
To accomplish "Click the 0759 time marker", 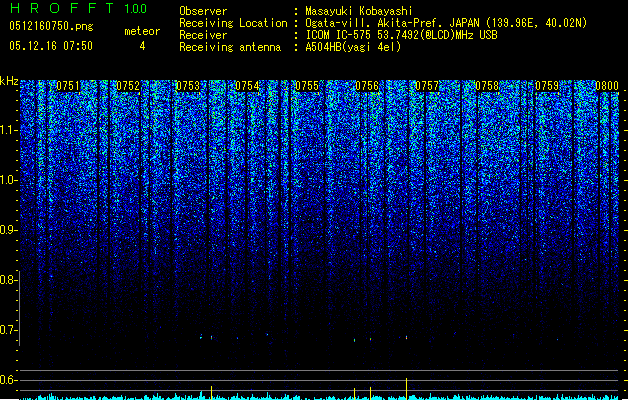I will [x=547, y=86].
